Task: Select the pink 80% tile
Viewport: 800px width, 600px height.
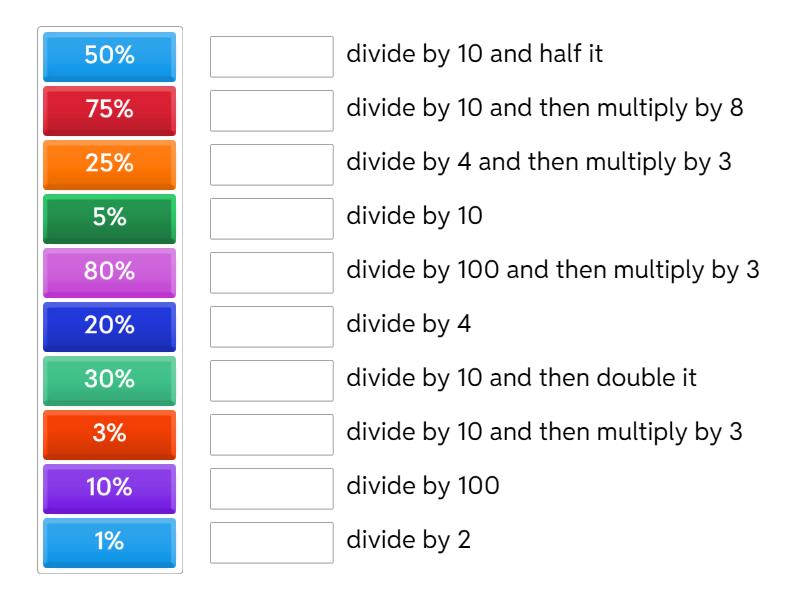Action: (109, 272)
